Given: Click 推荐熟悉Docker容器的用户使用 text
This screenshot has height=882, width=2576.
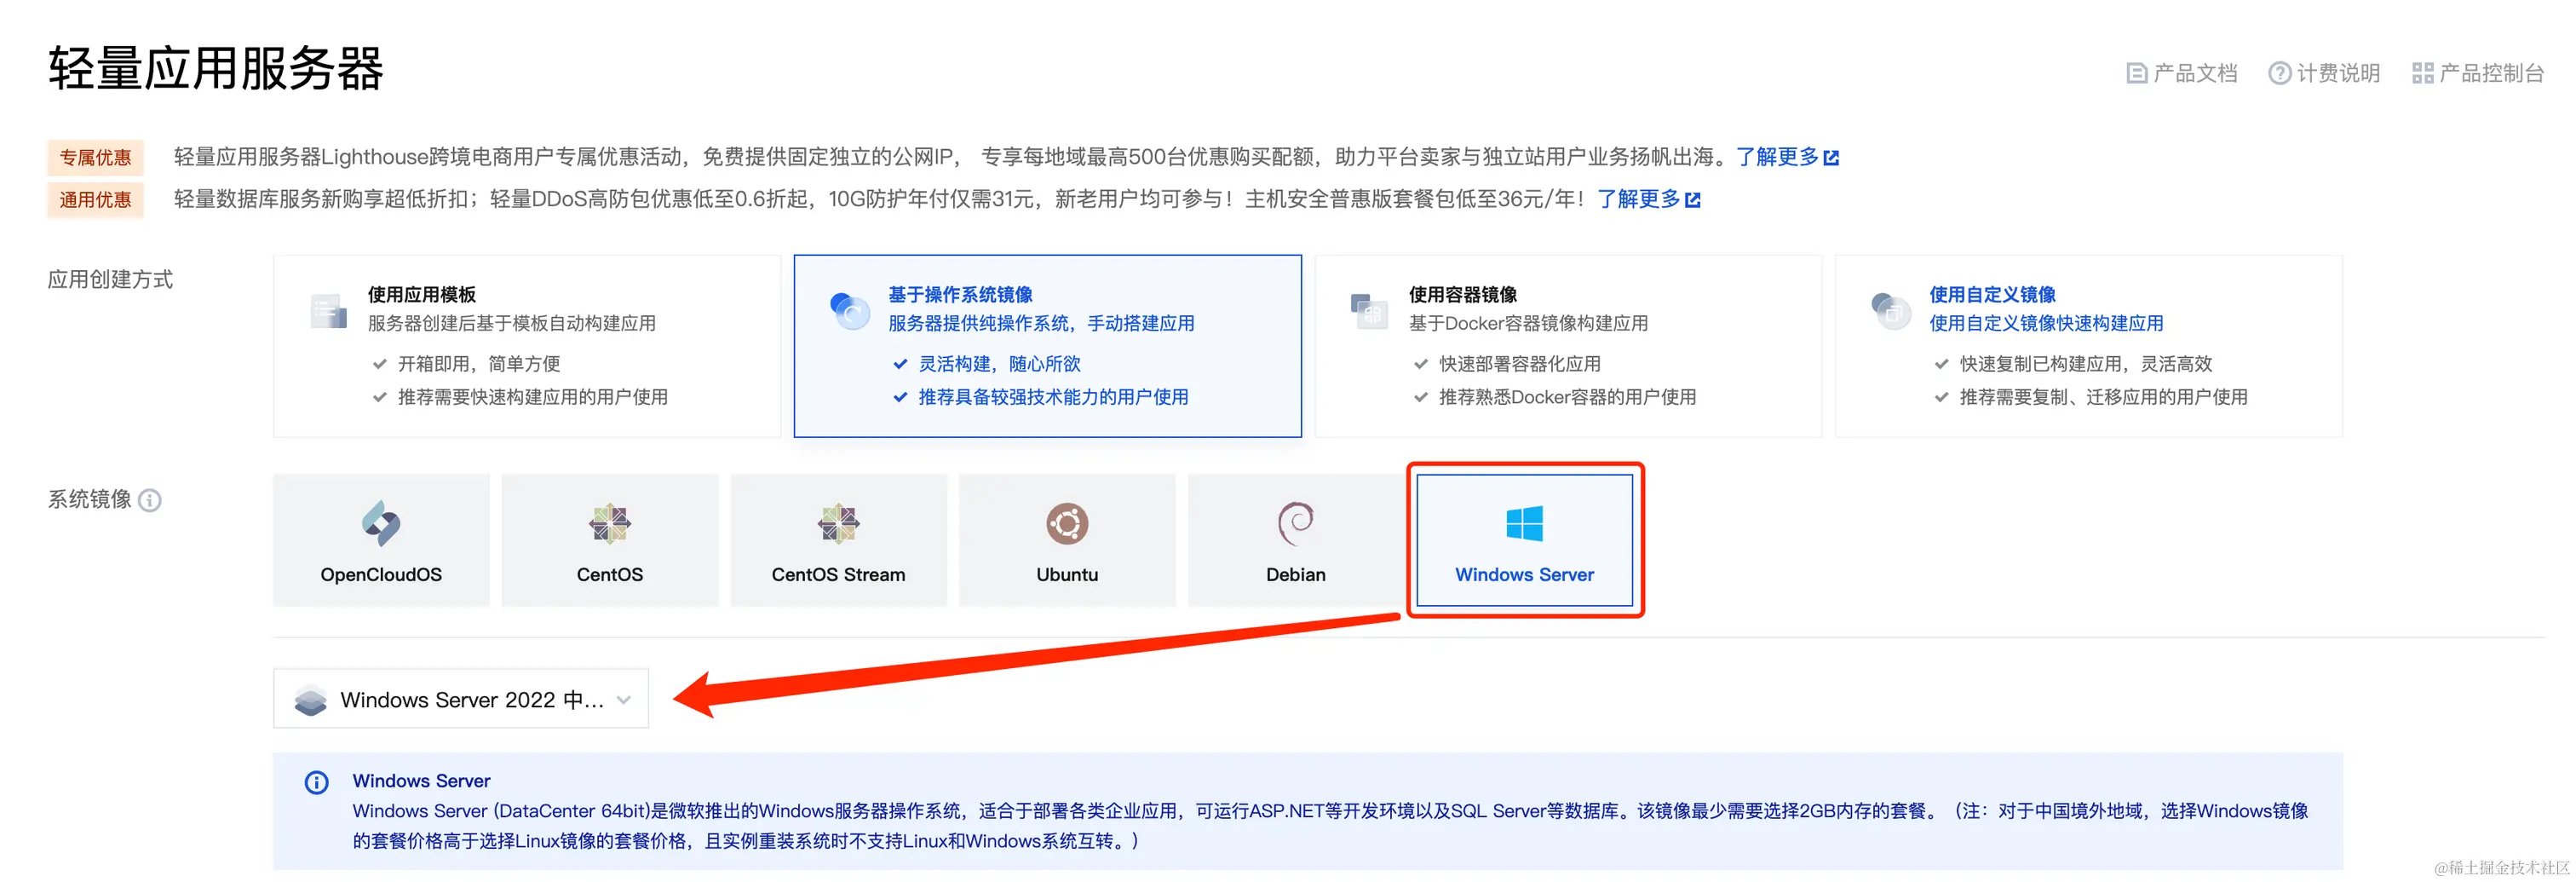Looking at the screenshot, I should (x=1567, y=397).
